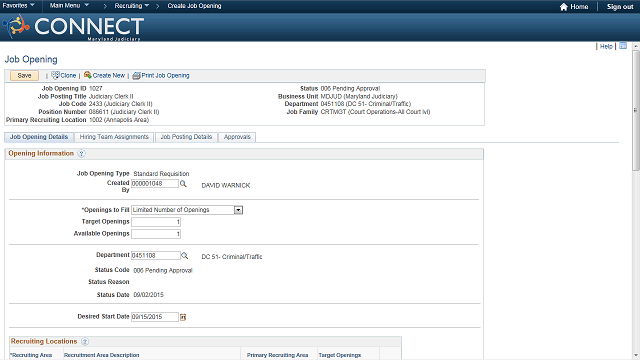Viewport: 640px width, 360px height.
Task: Click the Status Date value 09/02/2015
Action: [x=148, y=295]
